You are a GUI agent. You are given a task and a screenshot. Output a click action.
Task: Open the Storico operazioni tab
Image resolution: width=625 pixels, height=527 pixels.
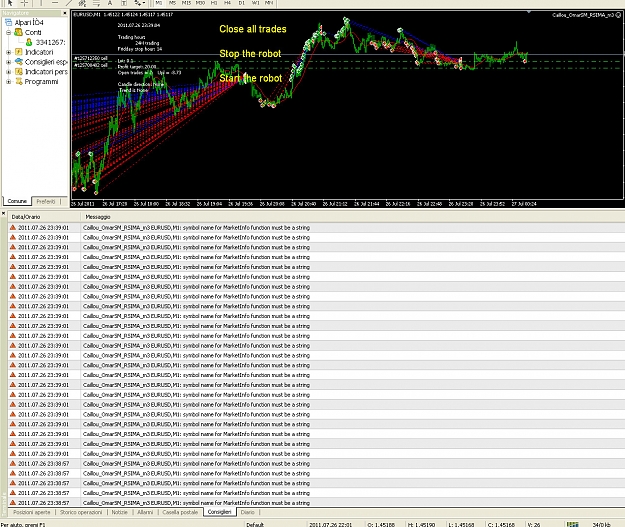(x=81, y=512)
